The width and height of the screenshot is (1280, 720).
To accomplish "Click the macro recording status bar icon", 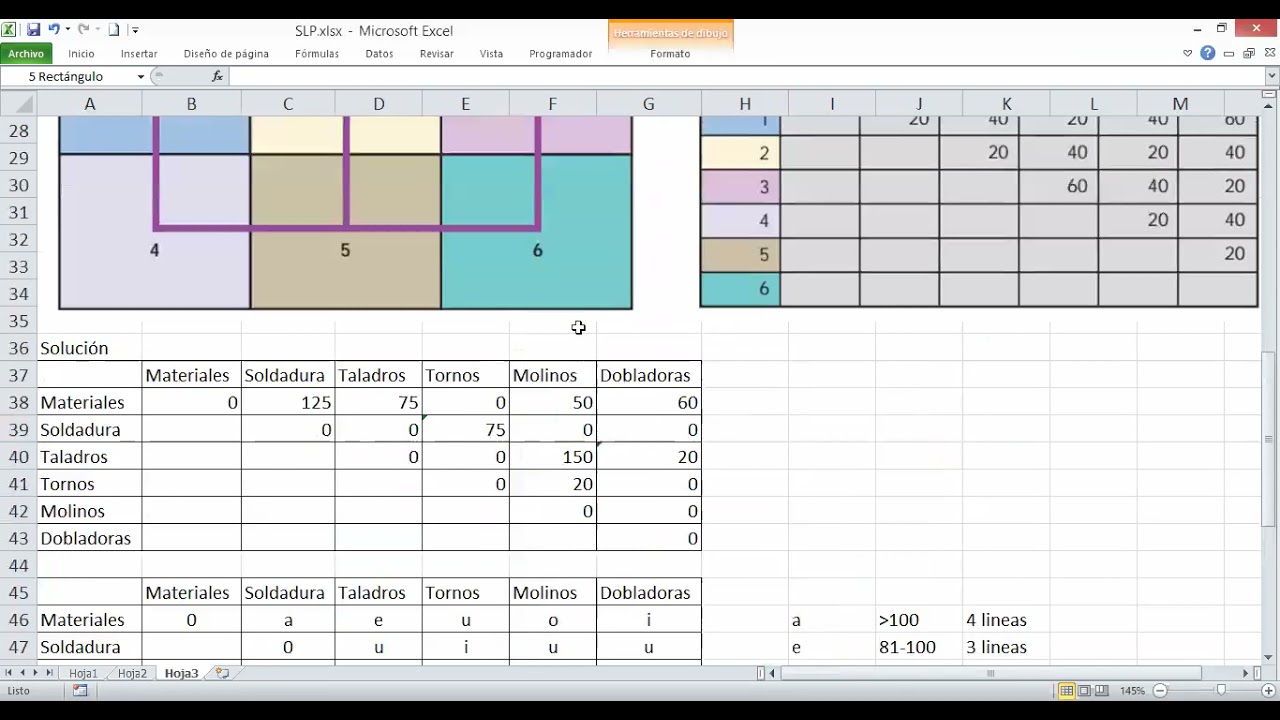I will click(80, 691).
